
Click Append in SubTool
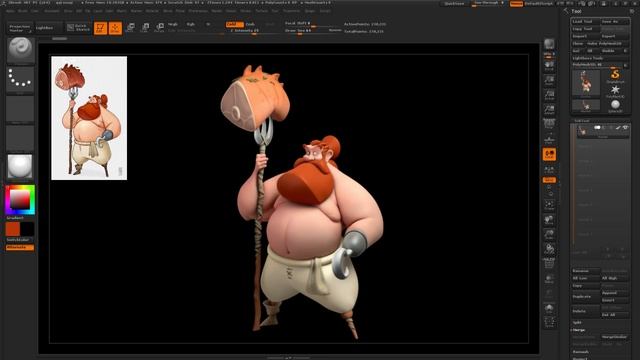(614, 293)
